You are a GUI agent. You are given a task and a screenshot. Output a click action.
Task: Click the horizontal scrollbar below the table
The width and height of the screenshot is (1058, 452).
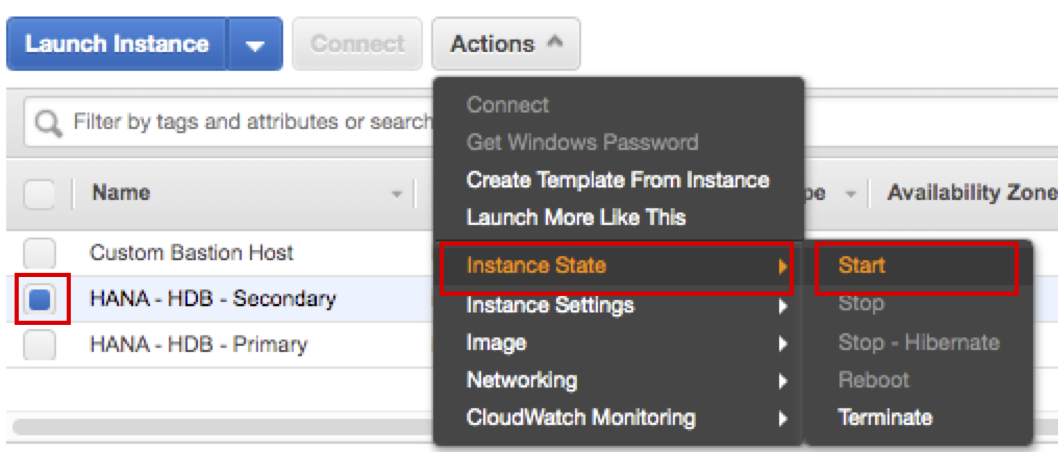click(220, 428)
